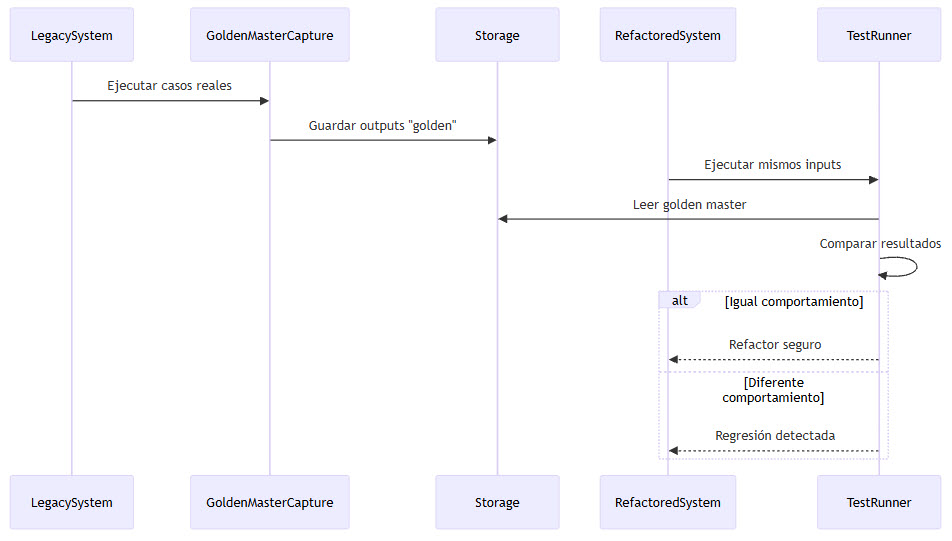Select the "Leer golden master" message label
The image size is (952, 541).
(x=689, y=205)
